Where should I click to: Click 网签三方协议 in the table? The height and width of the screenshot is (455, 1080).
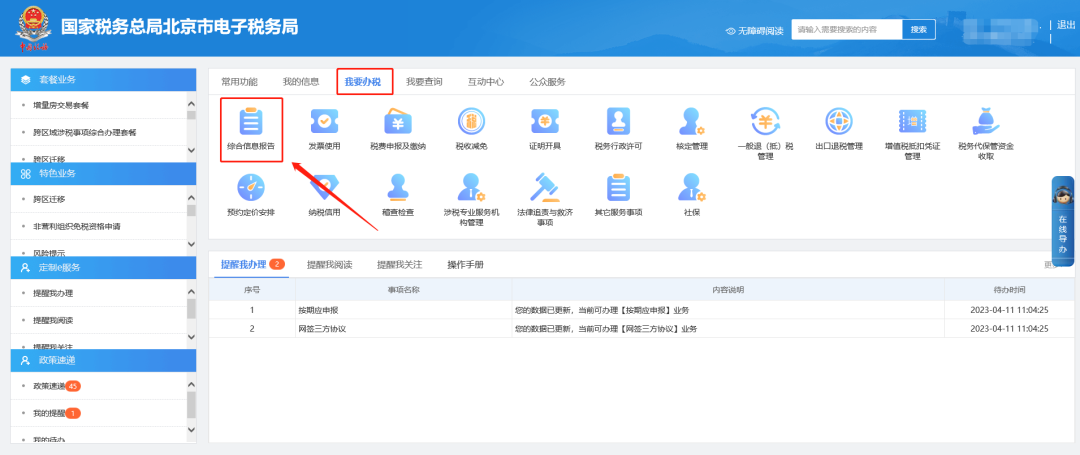[x=322, y=328]
